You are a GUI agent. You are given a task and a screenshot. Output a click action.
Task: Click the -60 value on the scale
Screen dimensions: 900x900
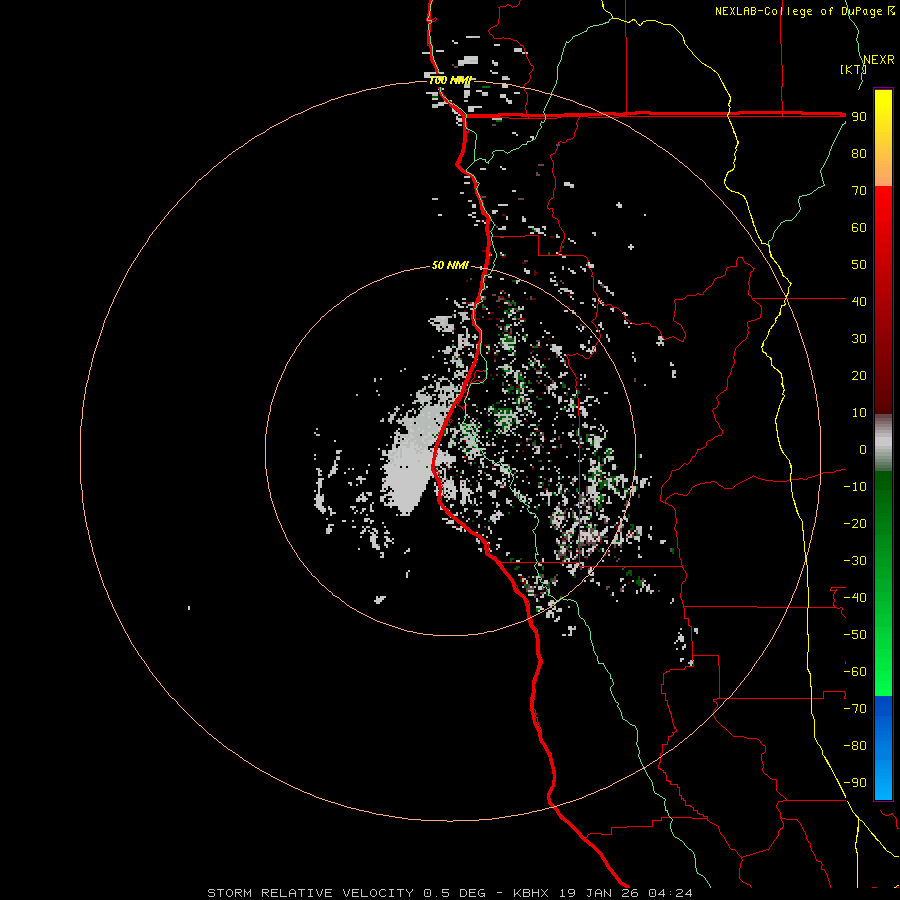[855, 672]
